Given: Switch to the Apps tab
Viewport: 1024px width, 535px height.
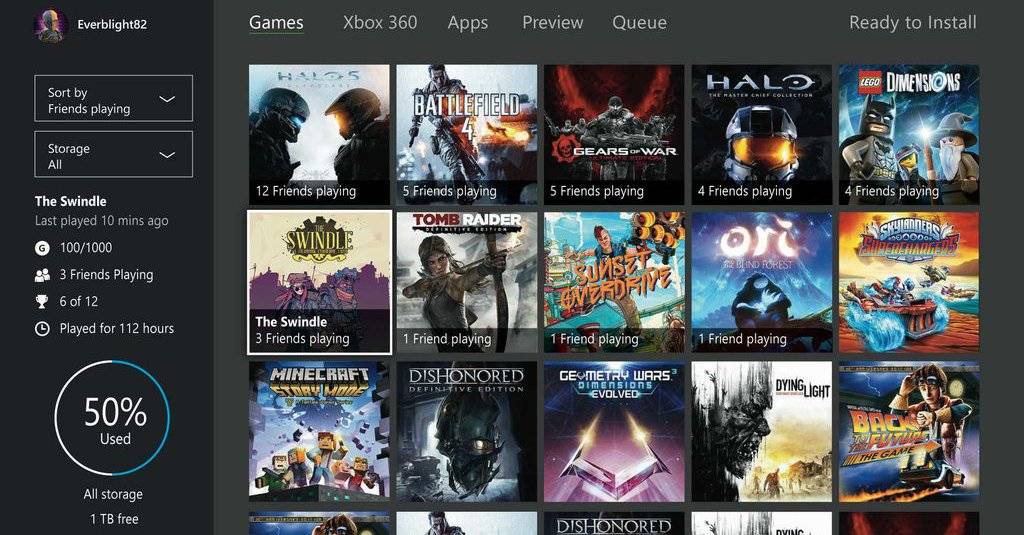Looking at the screenshot, I should coord(468,23).
